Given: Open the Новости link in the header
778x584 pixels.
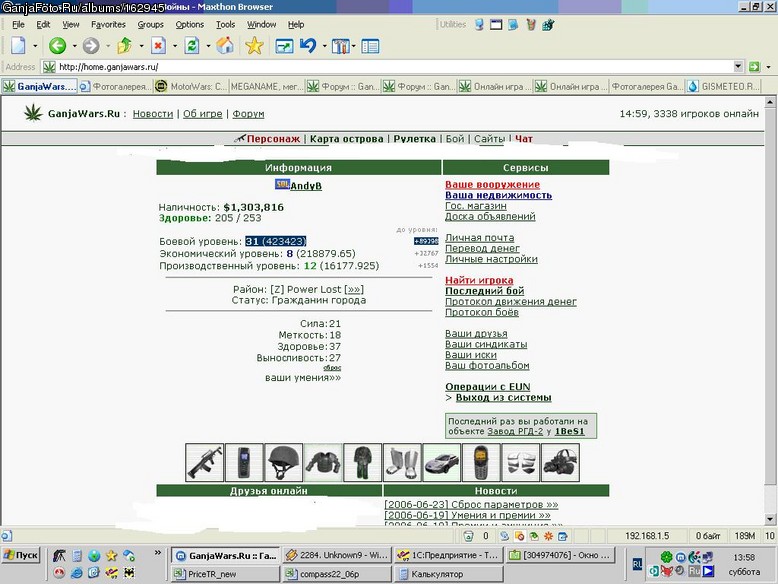Looking at the screenshot, I should pyautogui.click(x=153, y=114).
